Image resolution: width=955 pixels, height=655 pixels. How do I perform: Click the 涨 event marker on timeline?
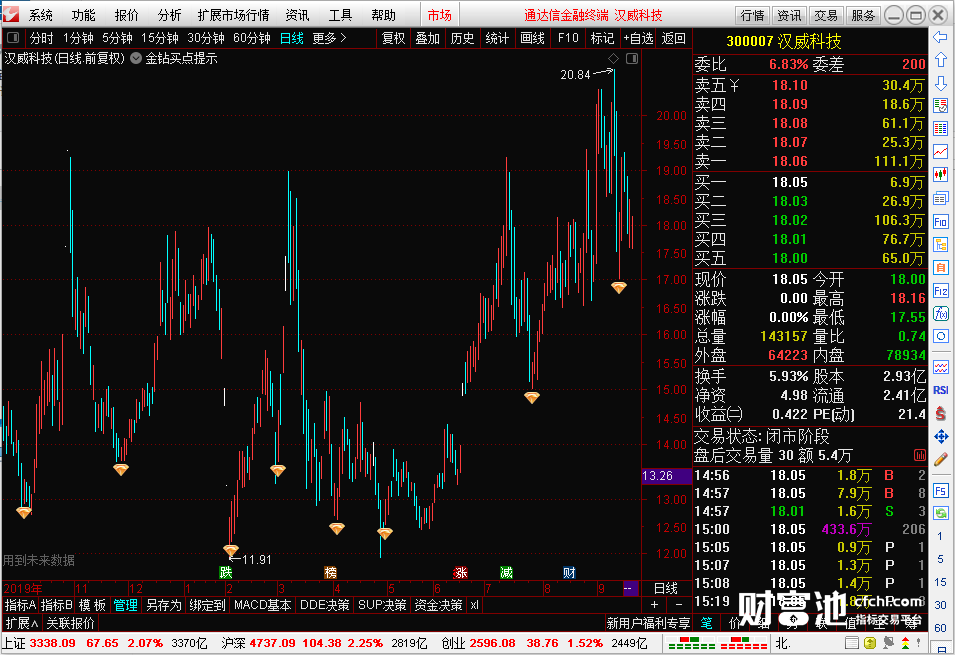pos(460,572)
